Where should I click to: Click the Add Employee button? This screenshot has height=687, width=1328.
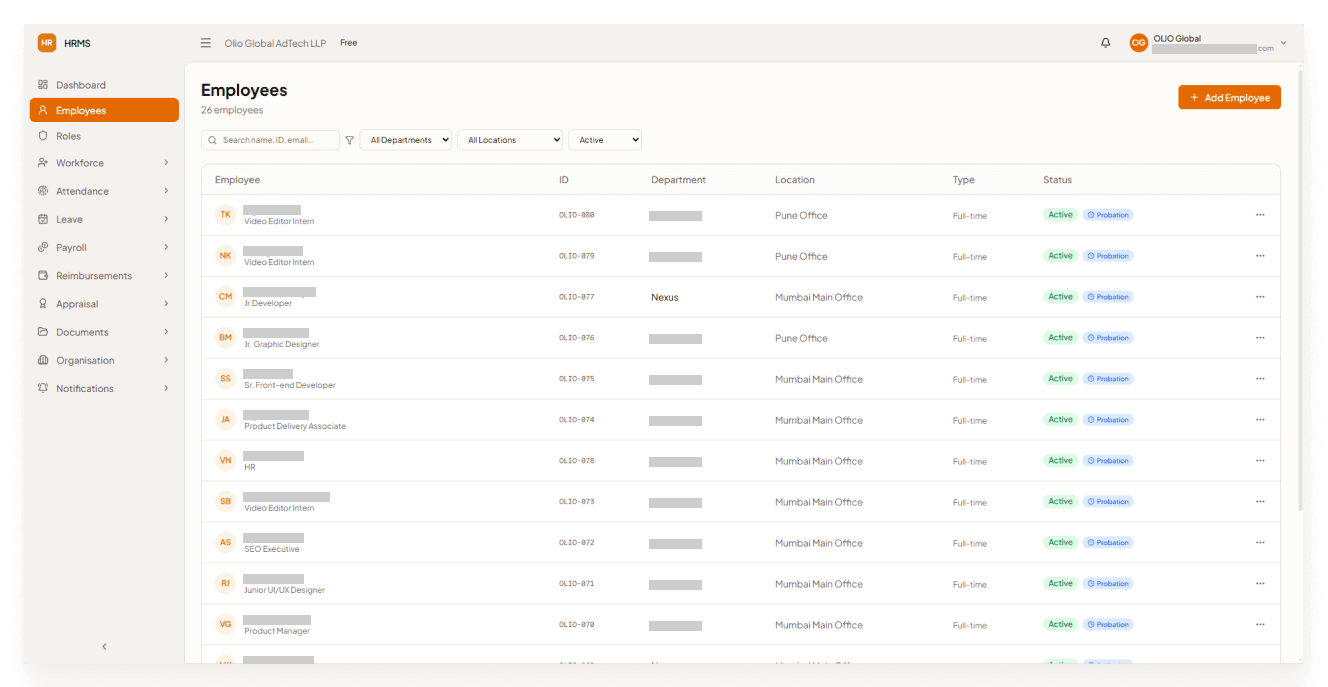(x=1229, y=97)
